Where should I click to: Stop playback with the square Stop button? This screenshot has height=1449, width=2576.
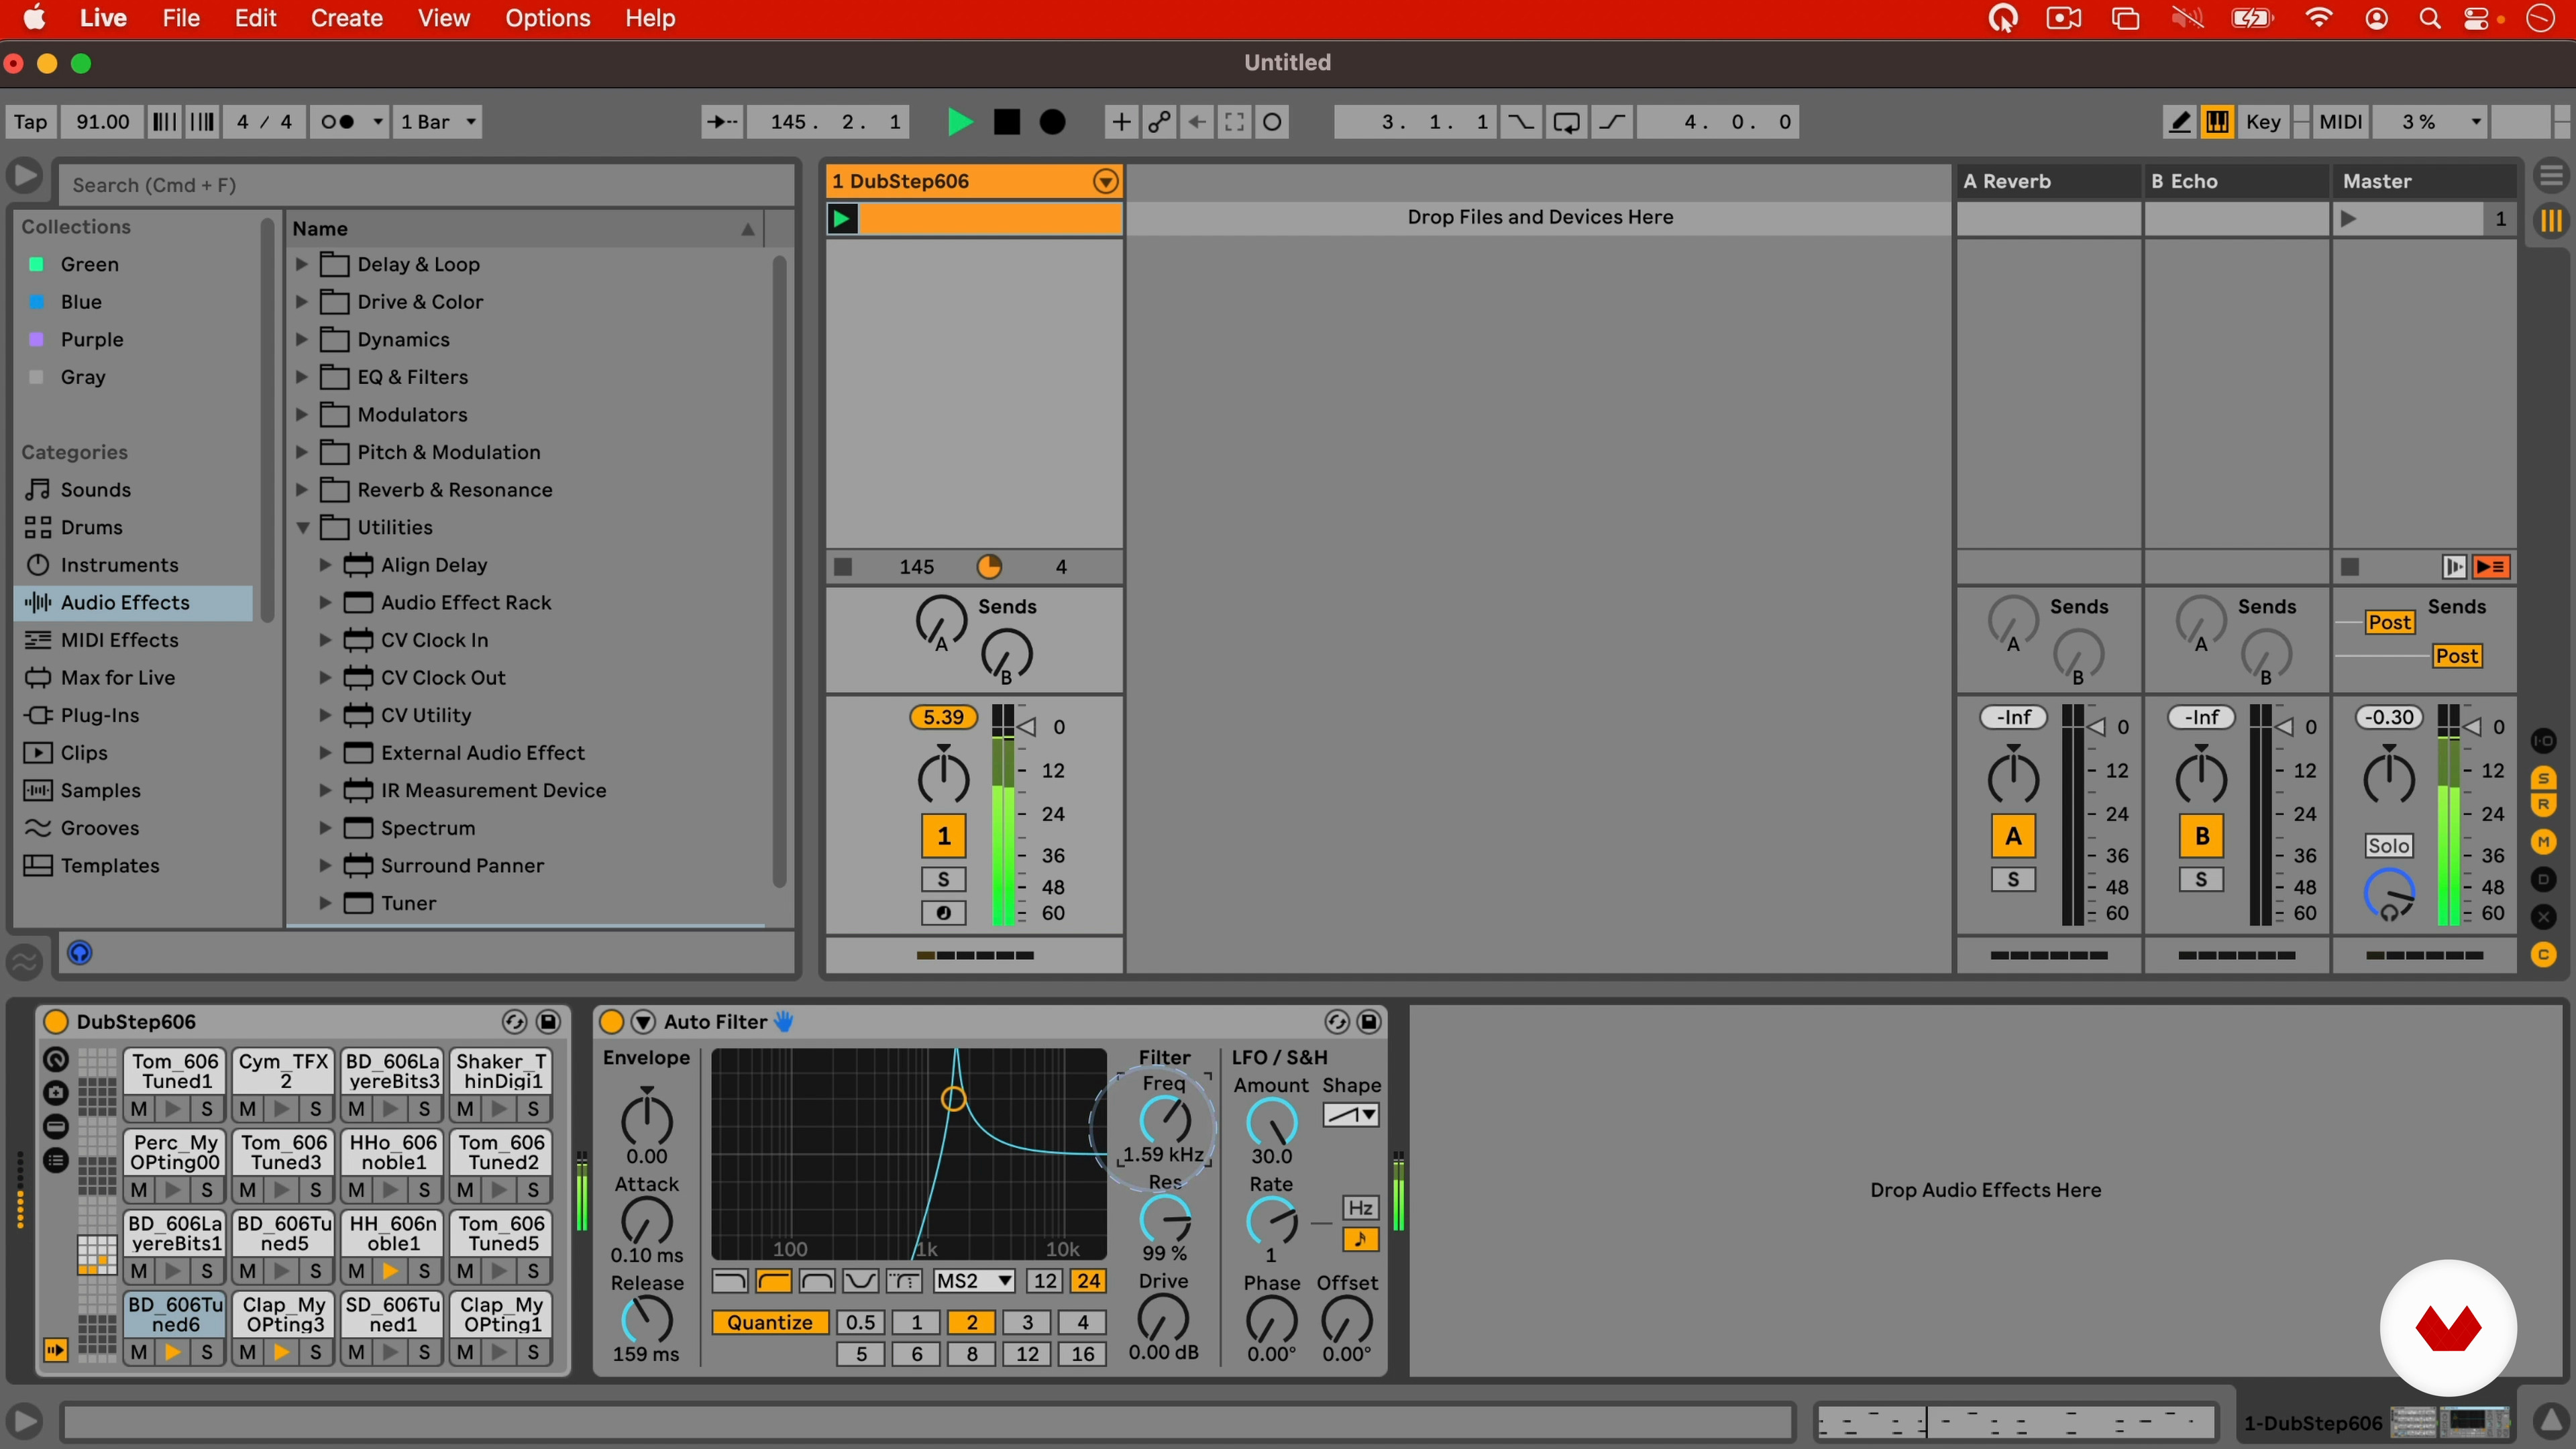(x=1006, y=122)
